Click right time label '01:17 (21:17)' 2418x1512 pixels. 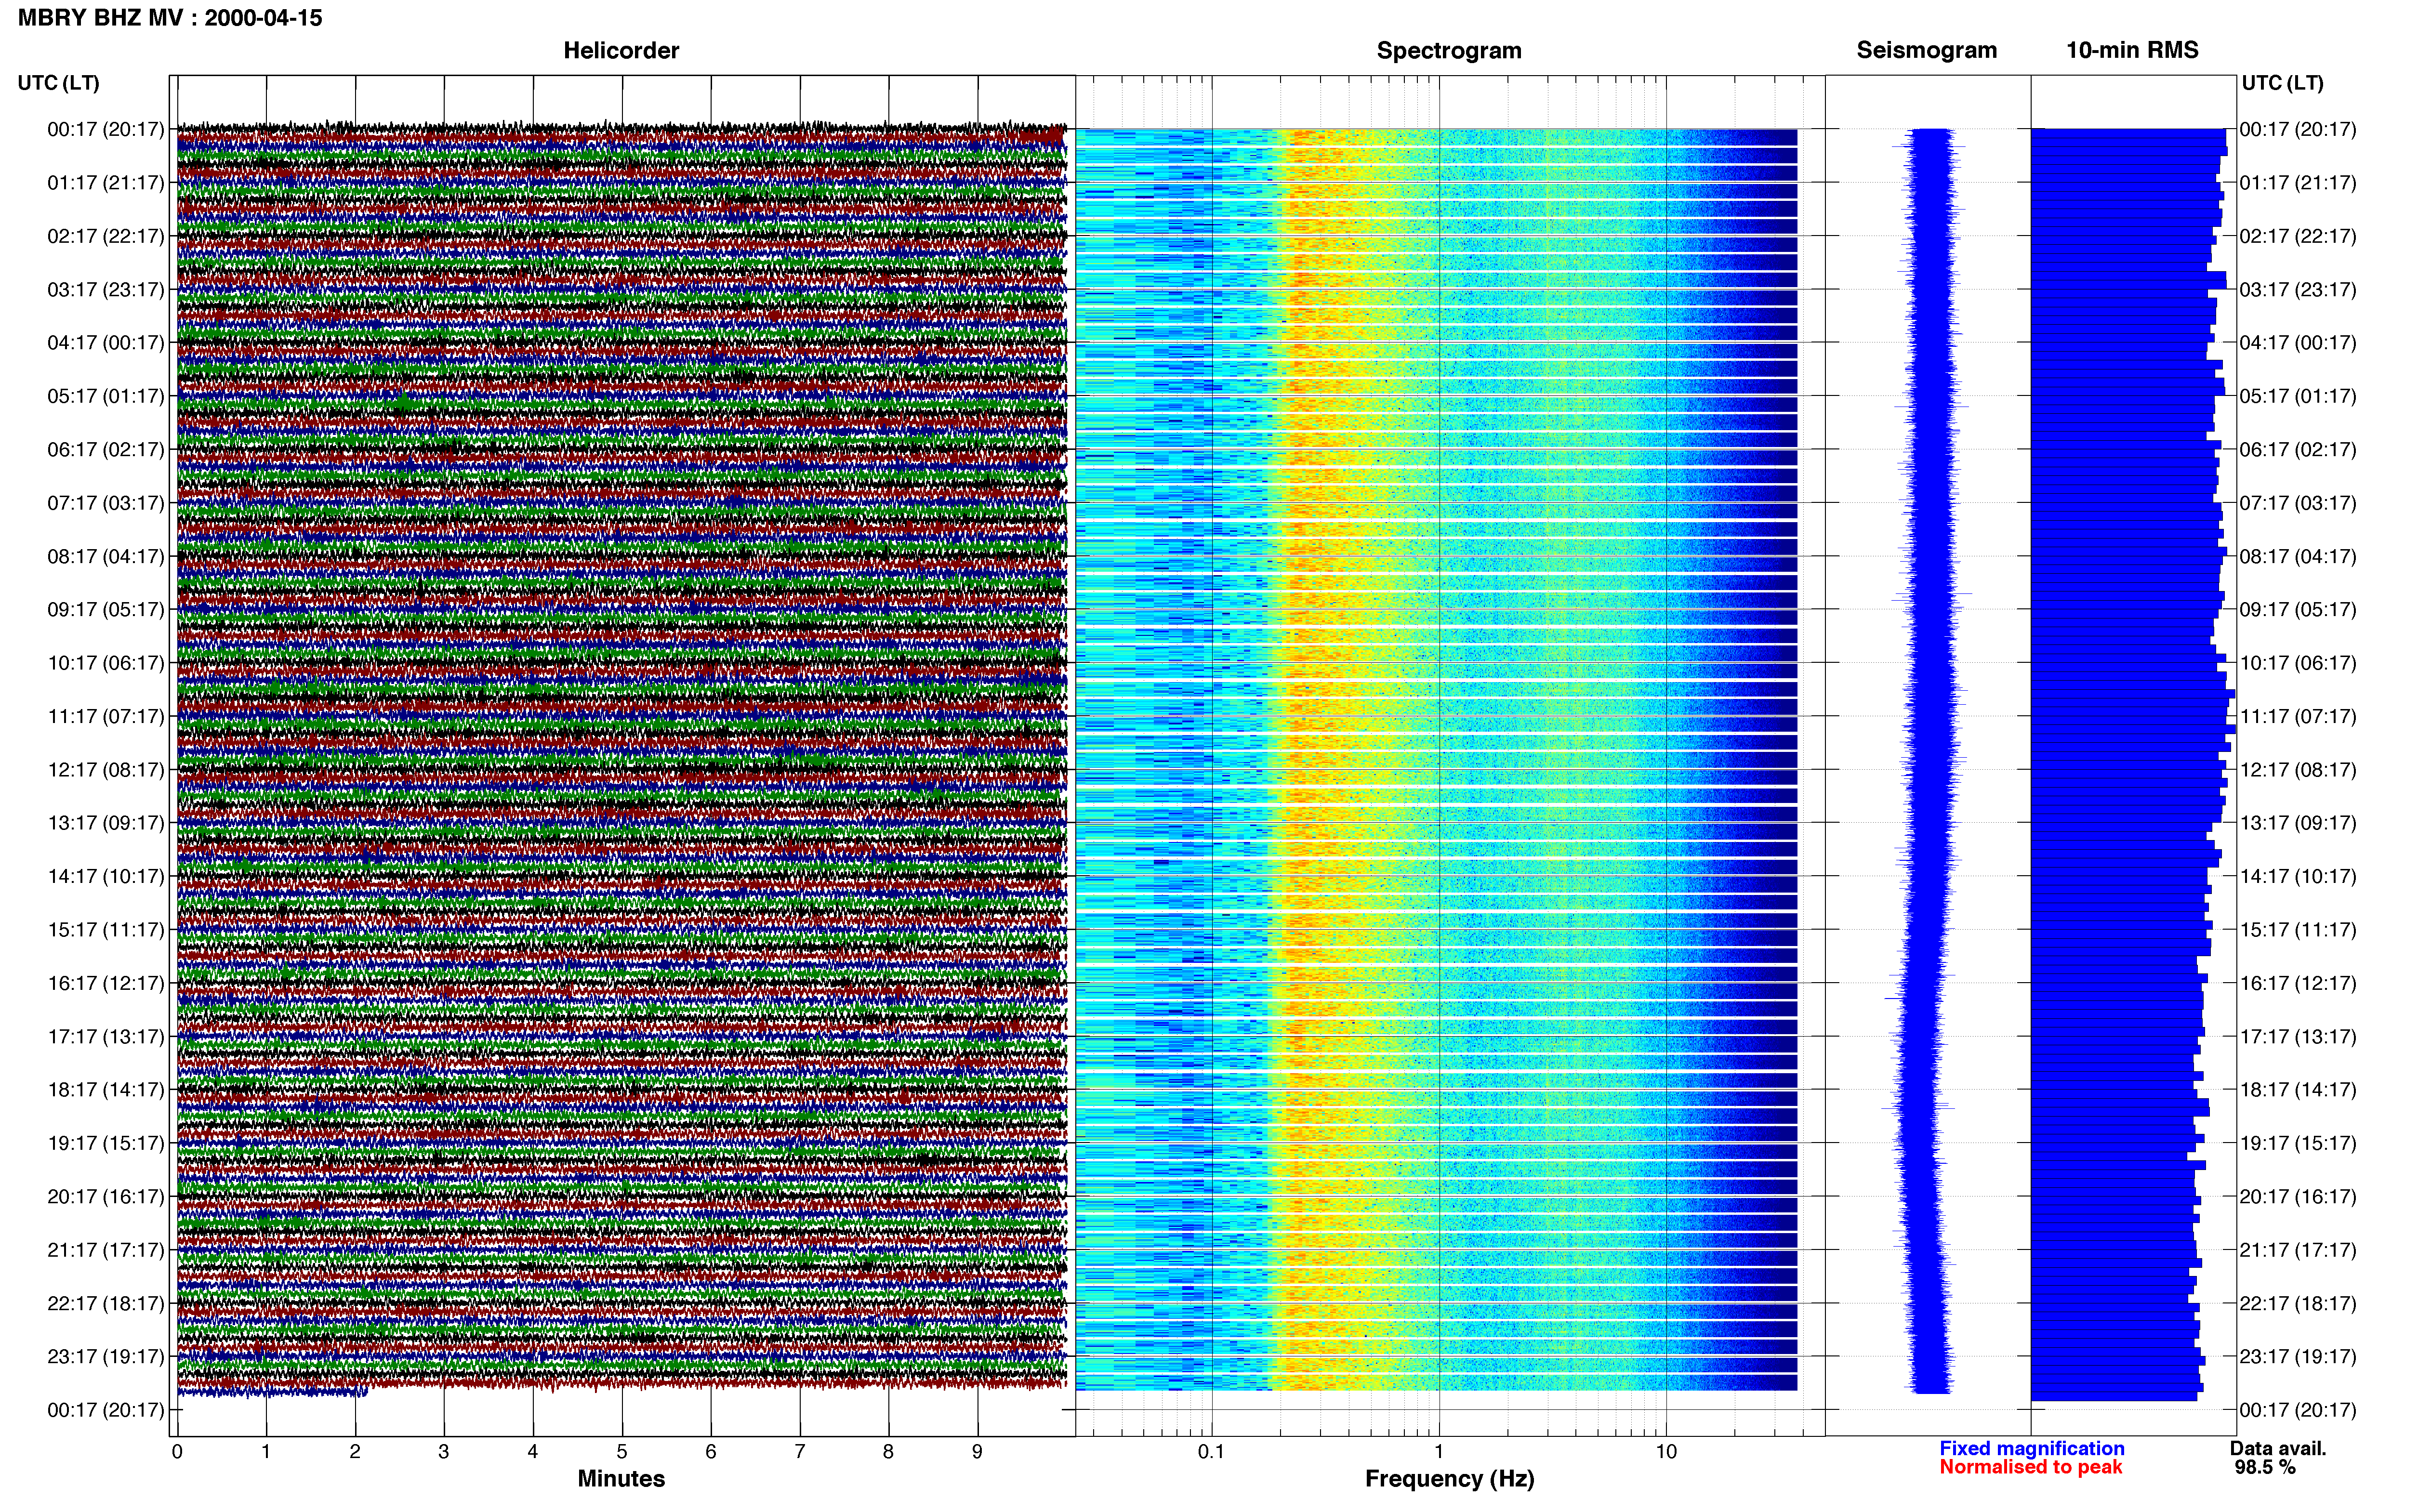coord(2298,183)
